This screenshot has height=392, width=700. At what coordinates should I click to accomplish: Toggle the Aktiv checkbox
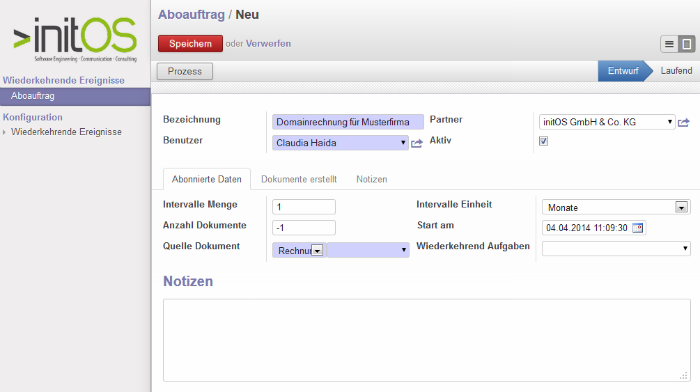(x=543, y=141)
